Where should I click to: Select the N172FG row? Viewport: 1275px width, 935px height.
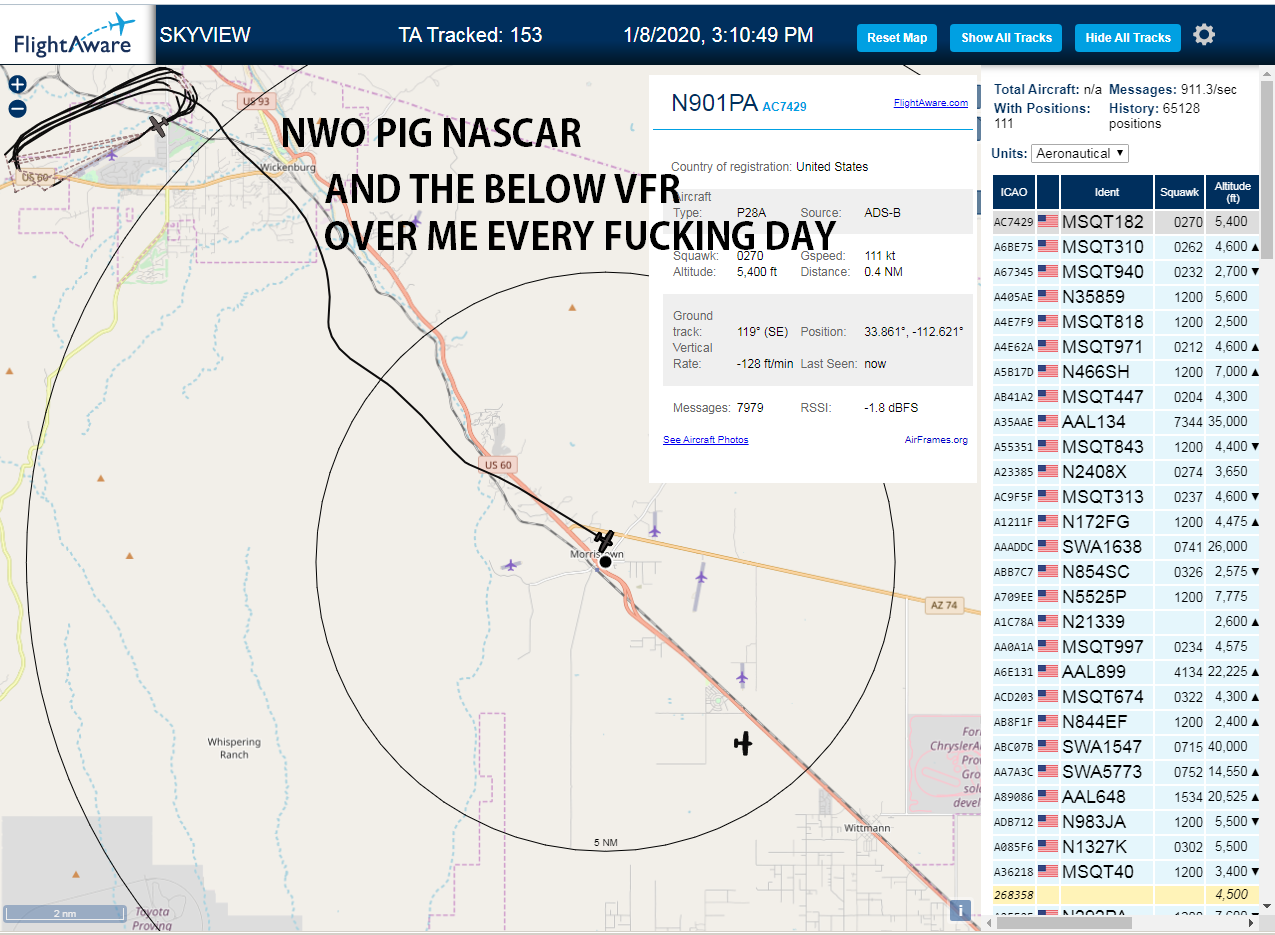point(1126,521)
